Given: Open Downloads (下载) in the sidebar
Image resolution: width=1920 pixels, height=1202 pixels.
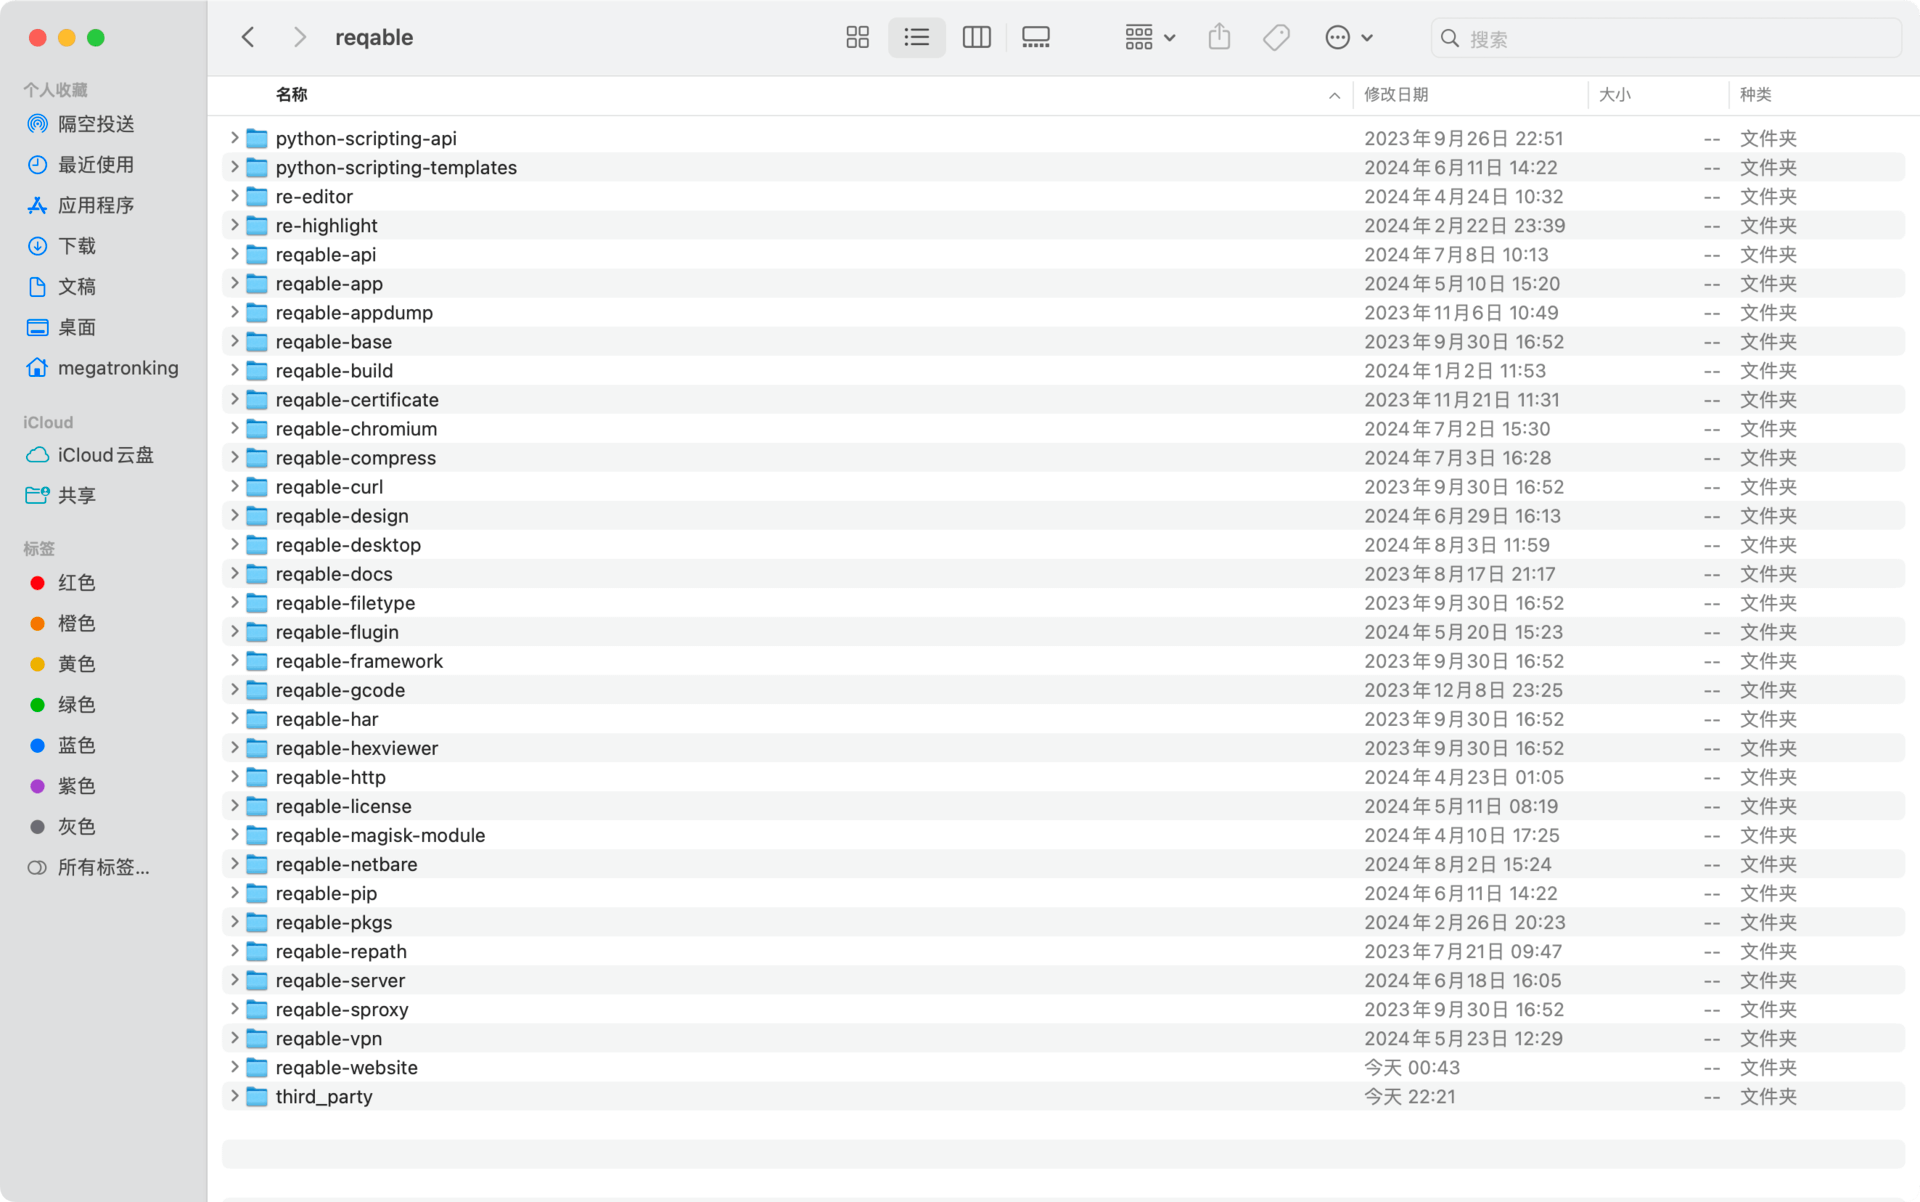Looking at the screenshot, I should [x=76, y=246].
